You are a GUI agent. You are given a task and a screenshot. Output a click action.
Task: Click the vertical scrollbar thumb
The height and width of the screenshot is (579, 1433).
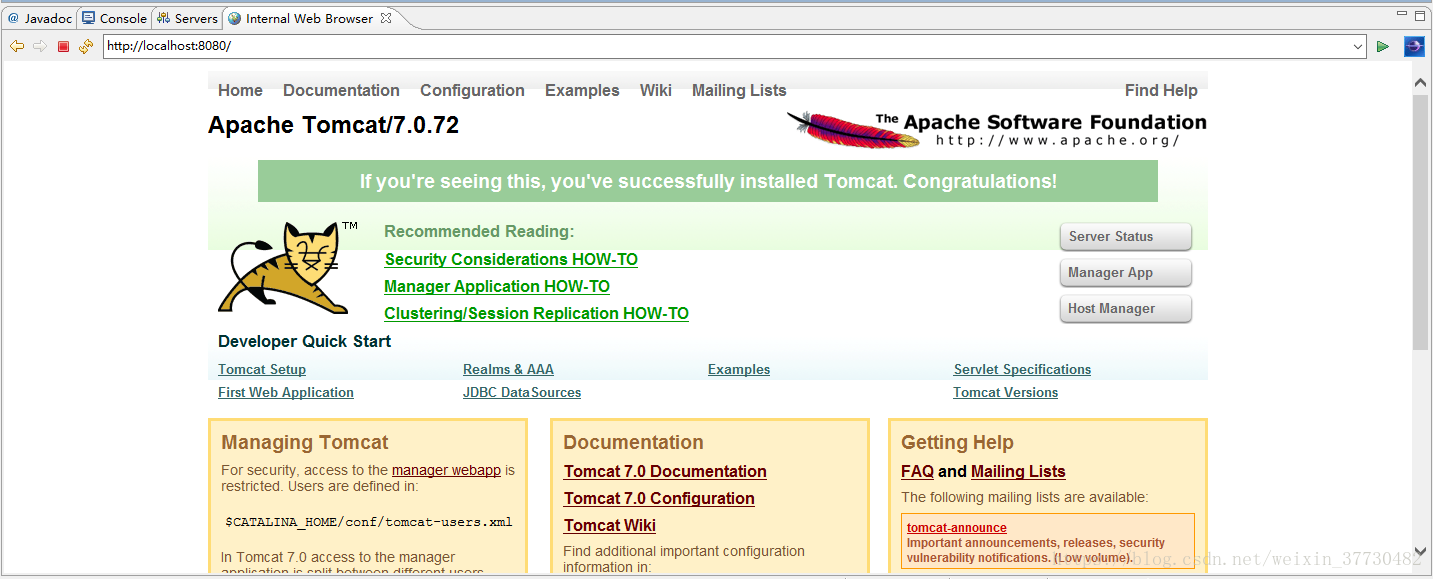point(1420,220)
